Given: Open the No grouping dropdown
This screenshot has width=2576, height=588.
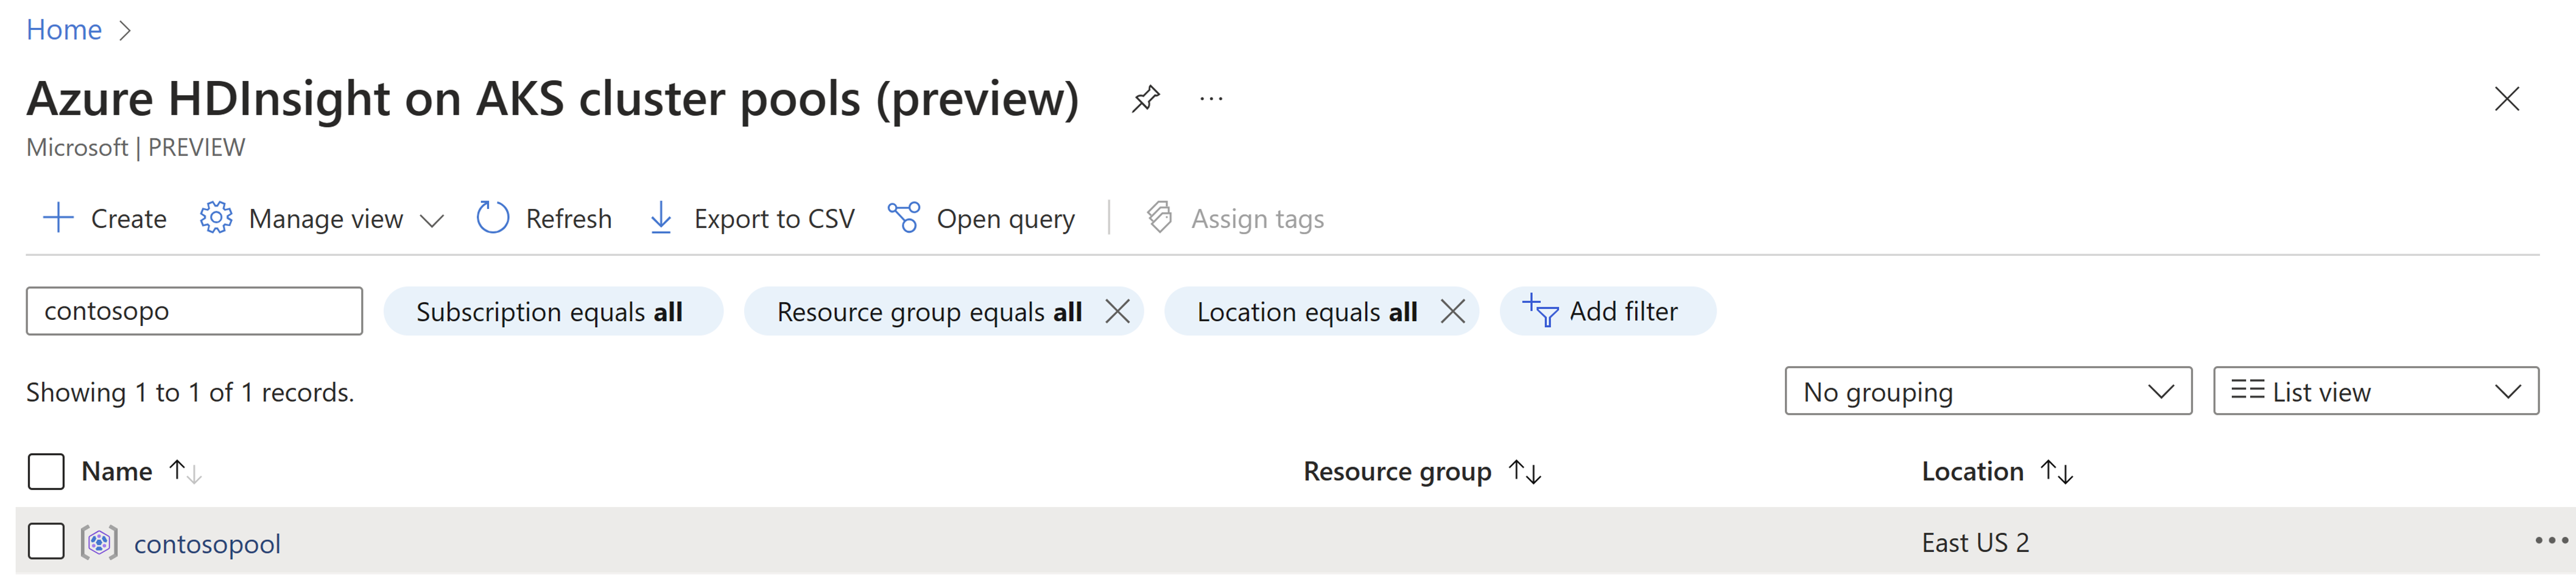Looking at the screenshot, I should pyautogui.click(x=1988, y=392).
